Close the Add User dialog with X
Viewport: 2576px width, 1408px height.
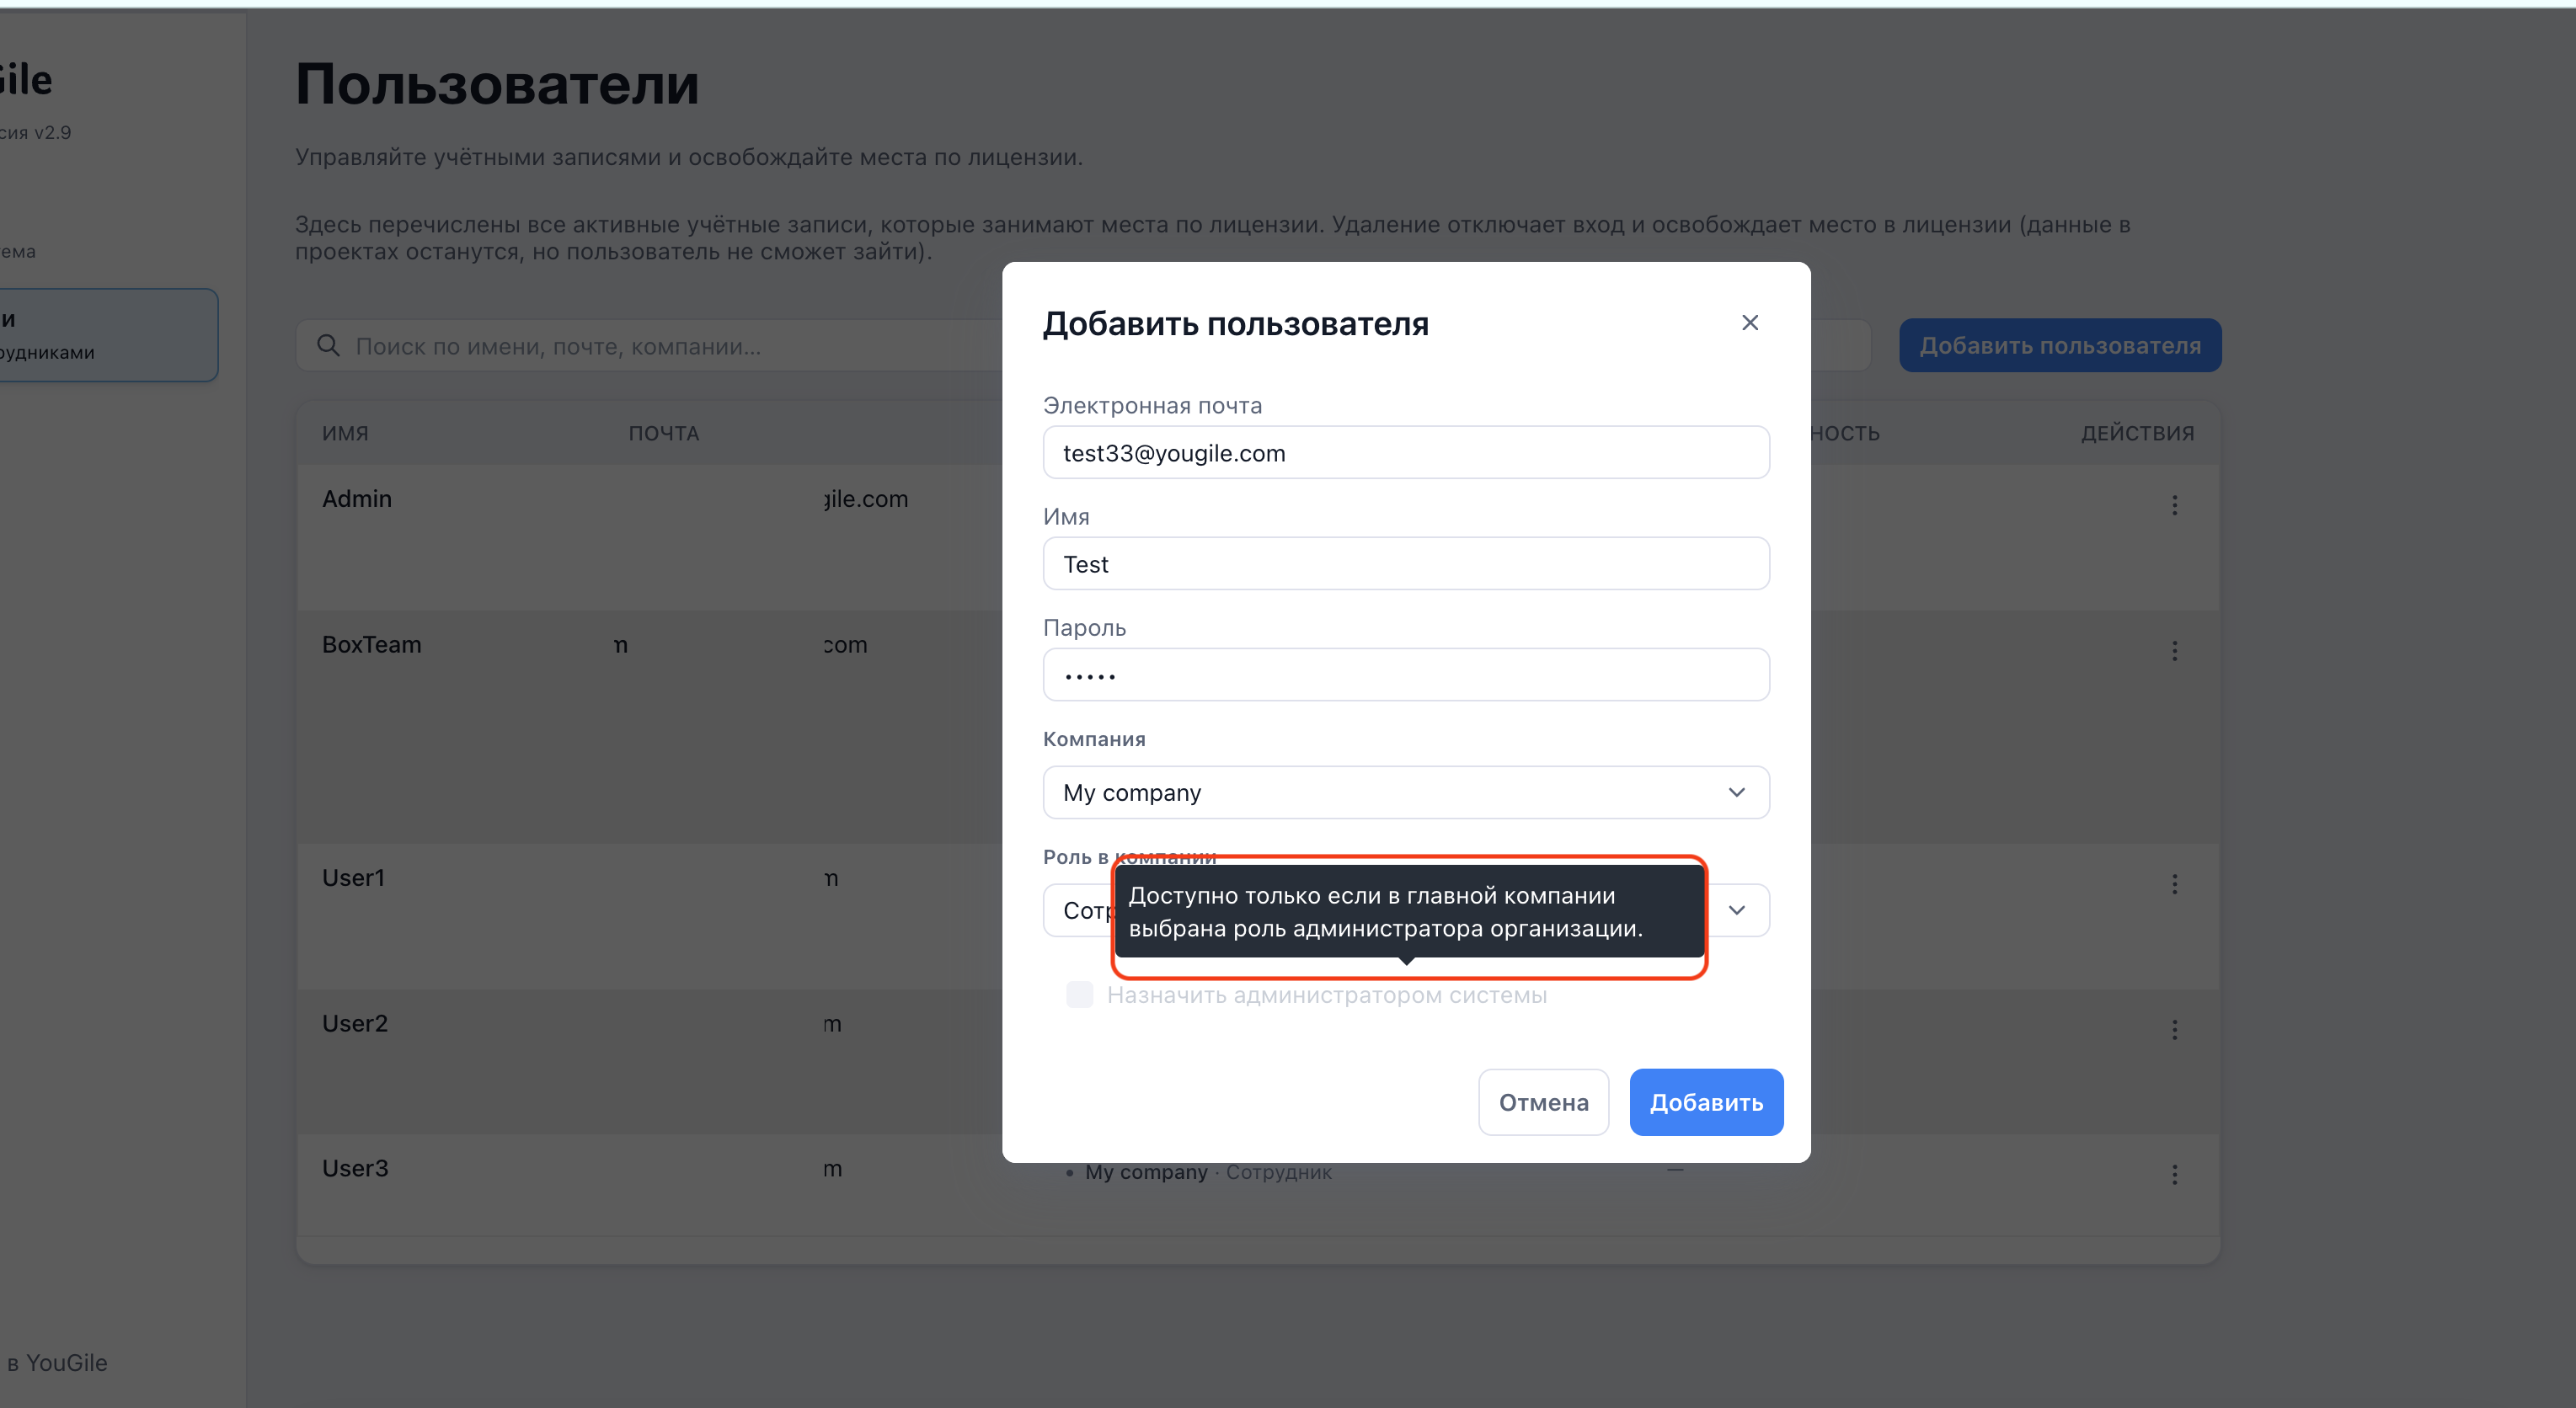tap(1749, 322)
